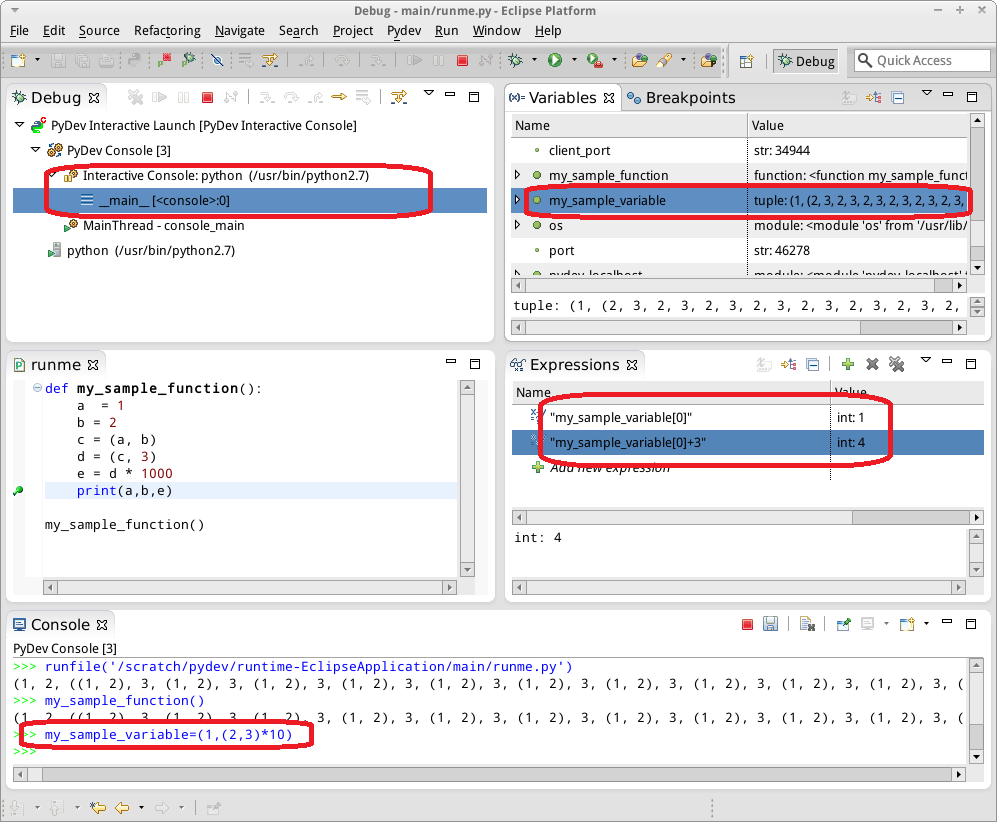Click the Clear Console icon
The image size is (997, 822).
(x=807, y=624)
